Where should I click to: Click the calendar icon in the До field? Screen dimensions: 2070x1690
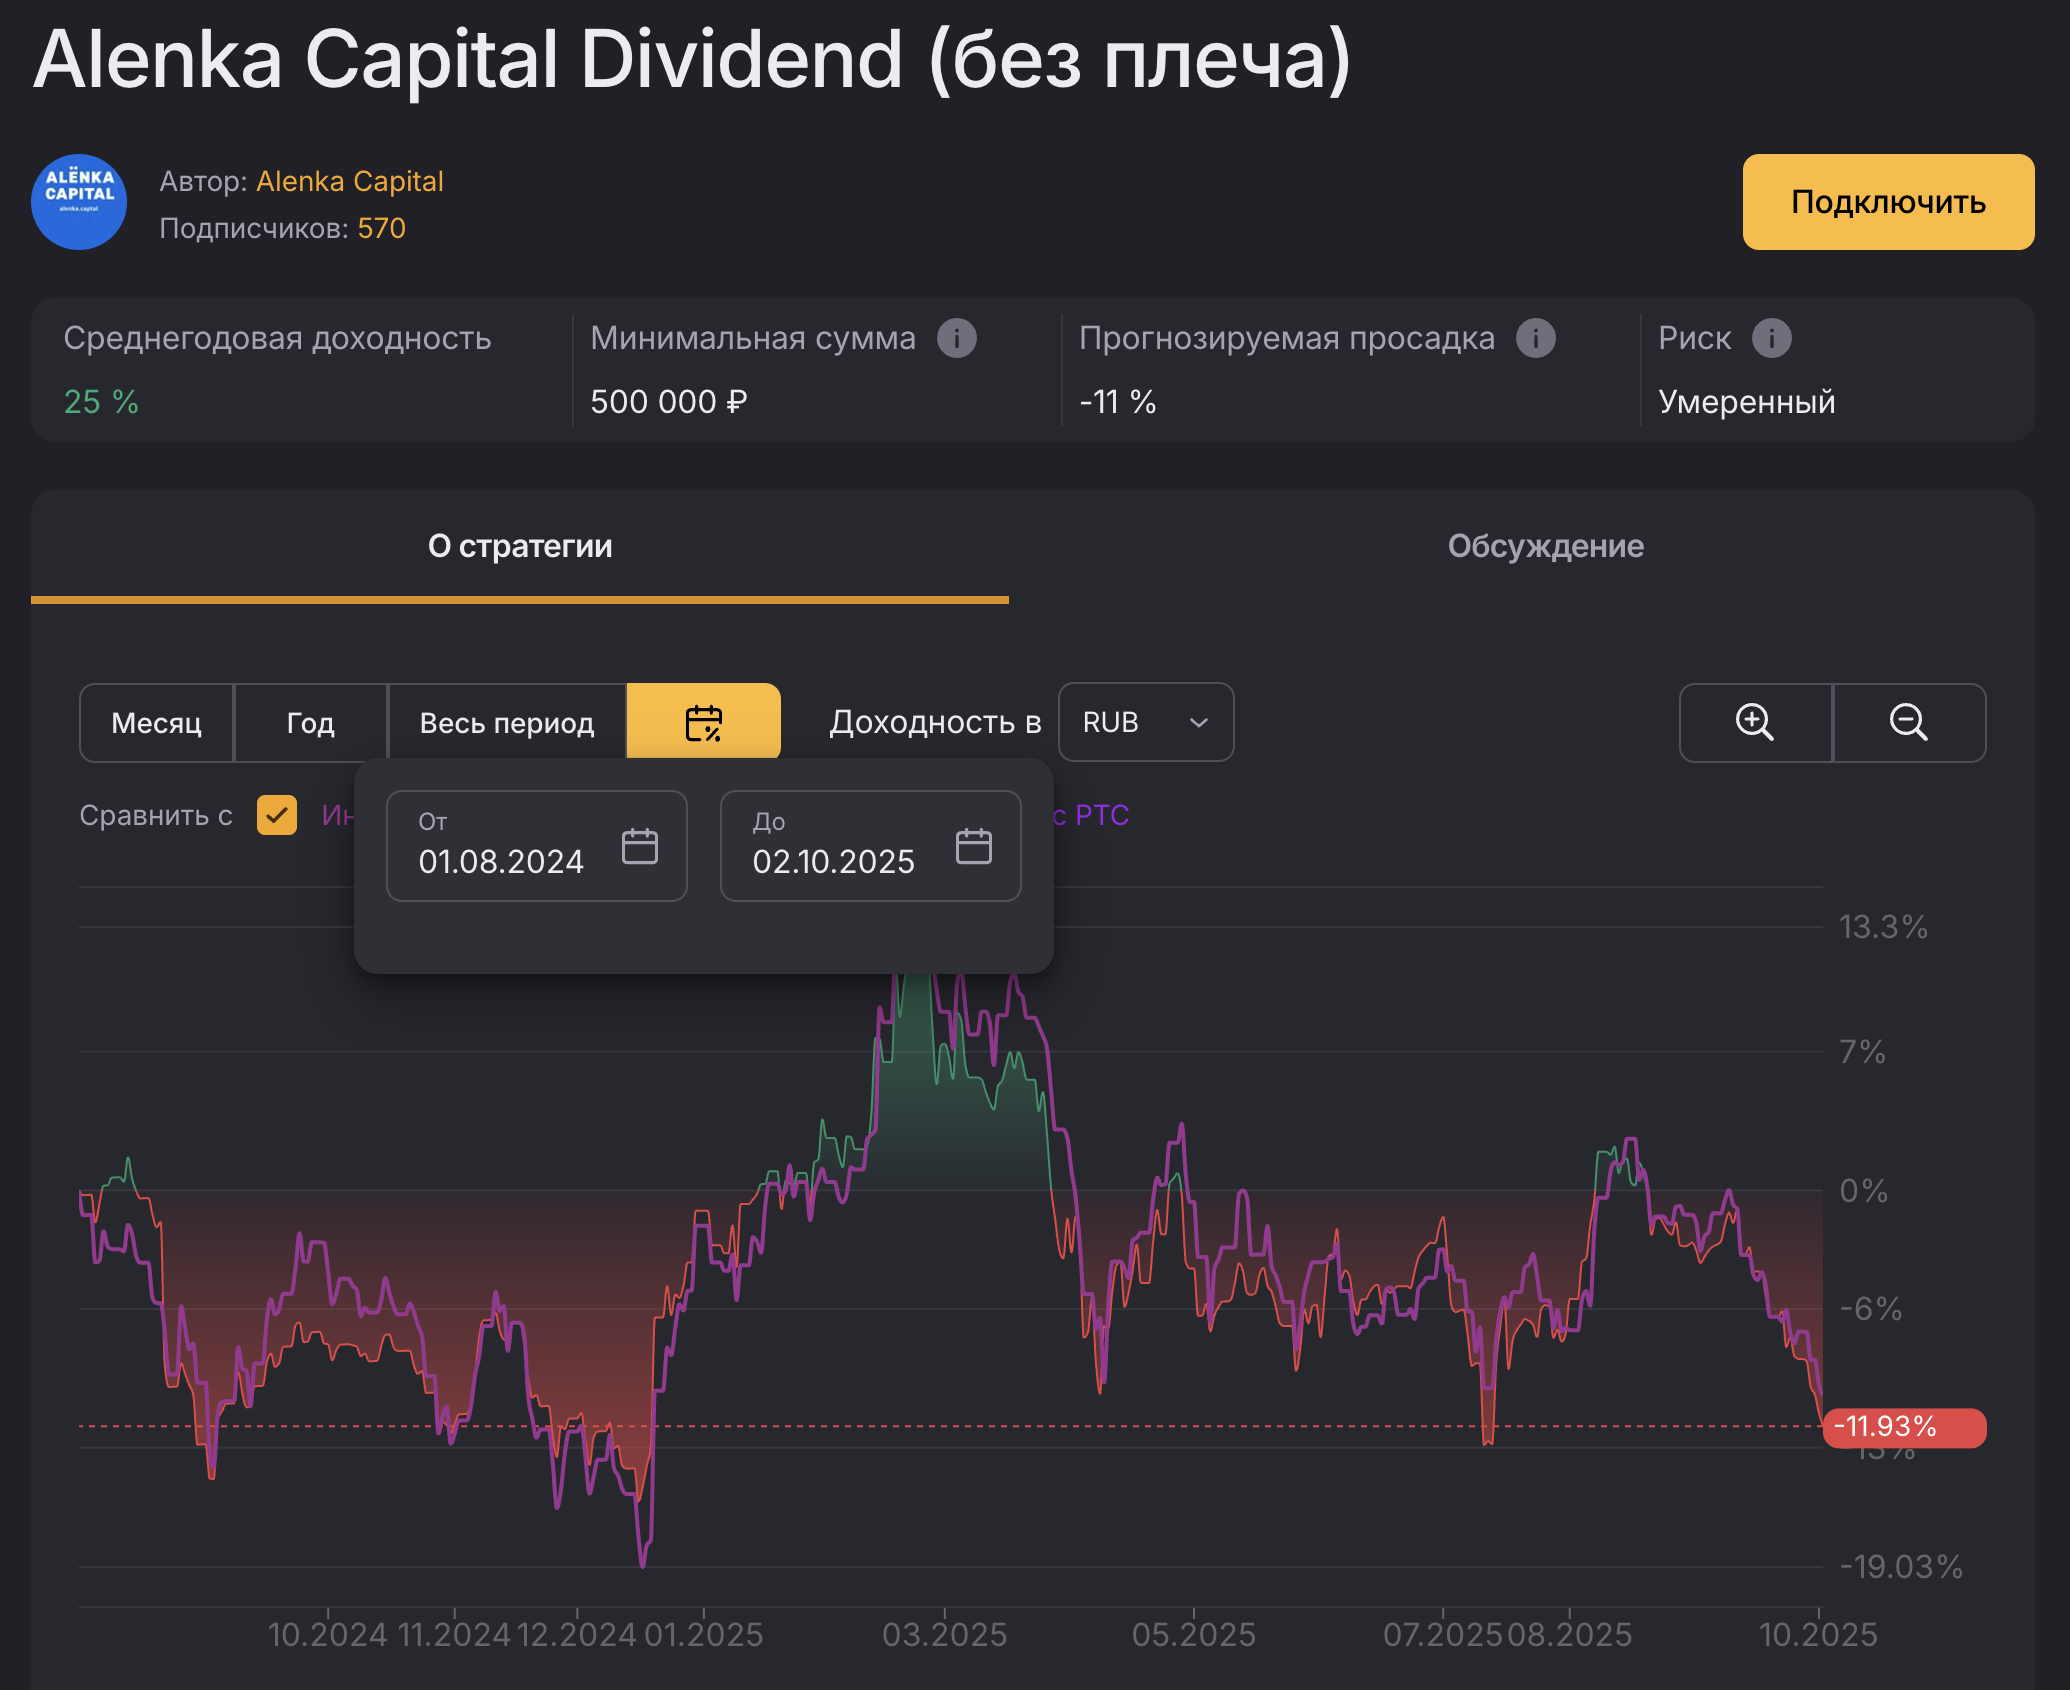973,846
